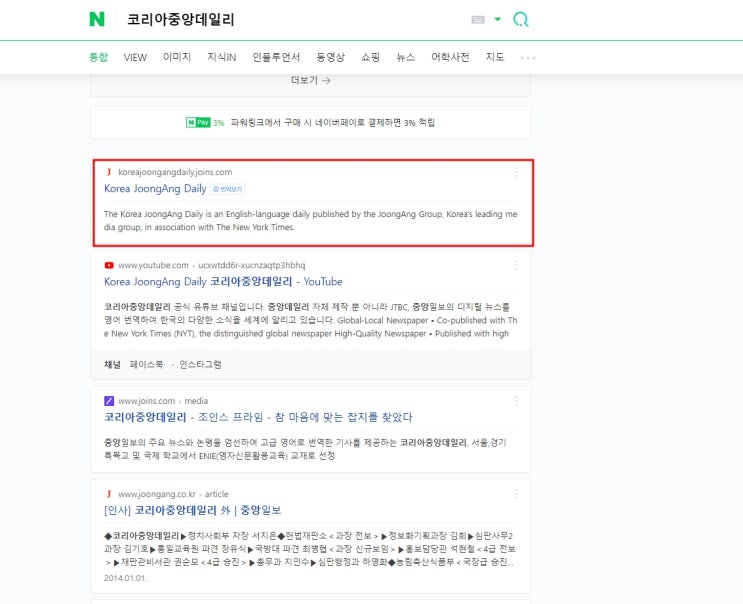
Task: Open the Korea JoongAng Daily title link
Action: pyautogui.click(x=155, y=189)
